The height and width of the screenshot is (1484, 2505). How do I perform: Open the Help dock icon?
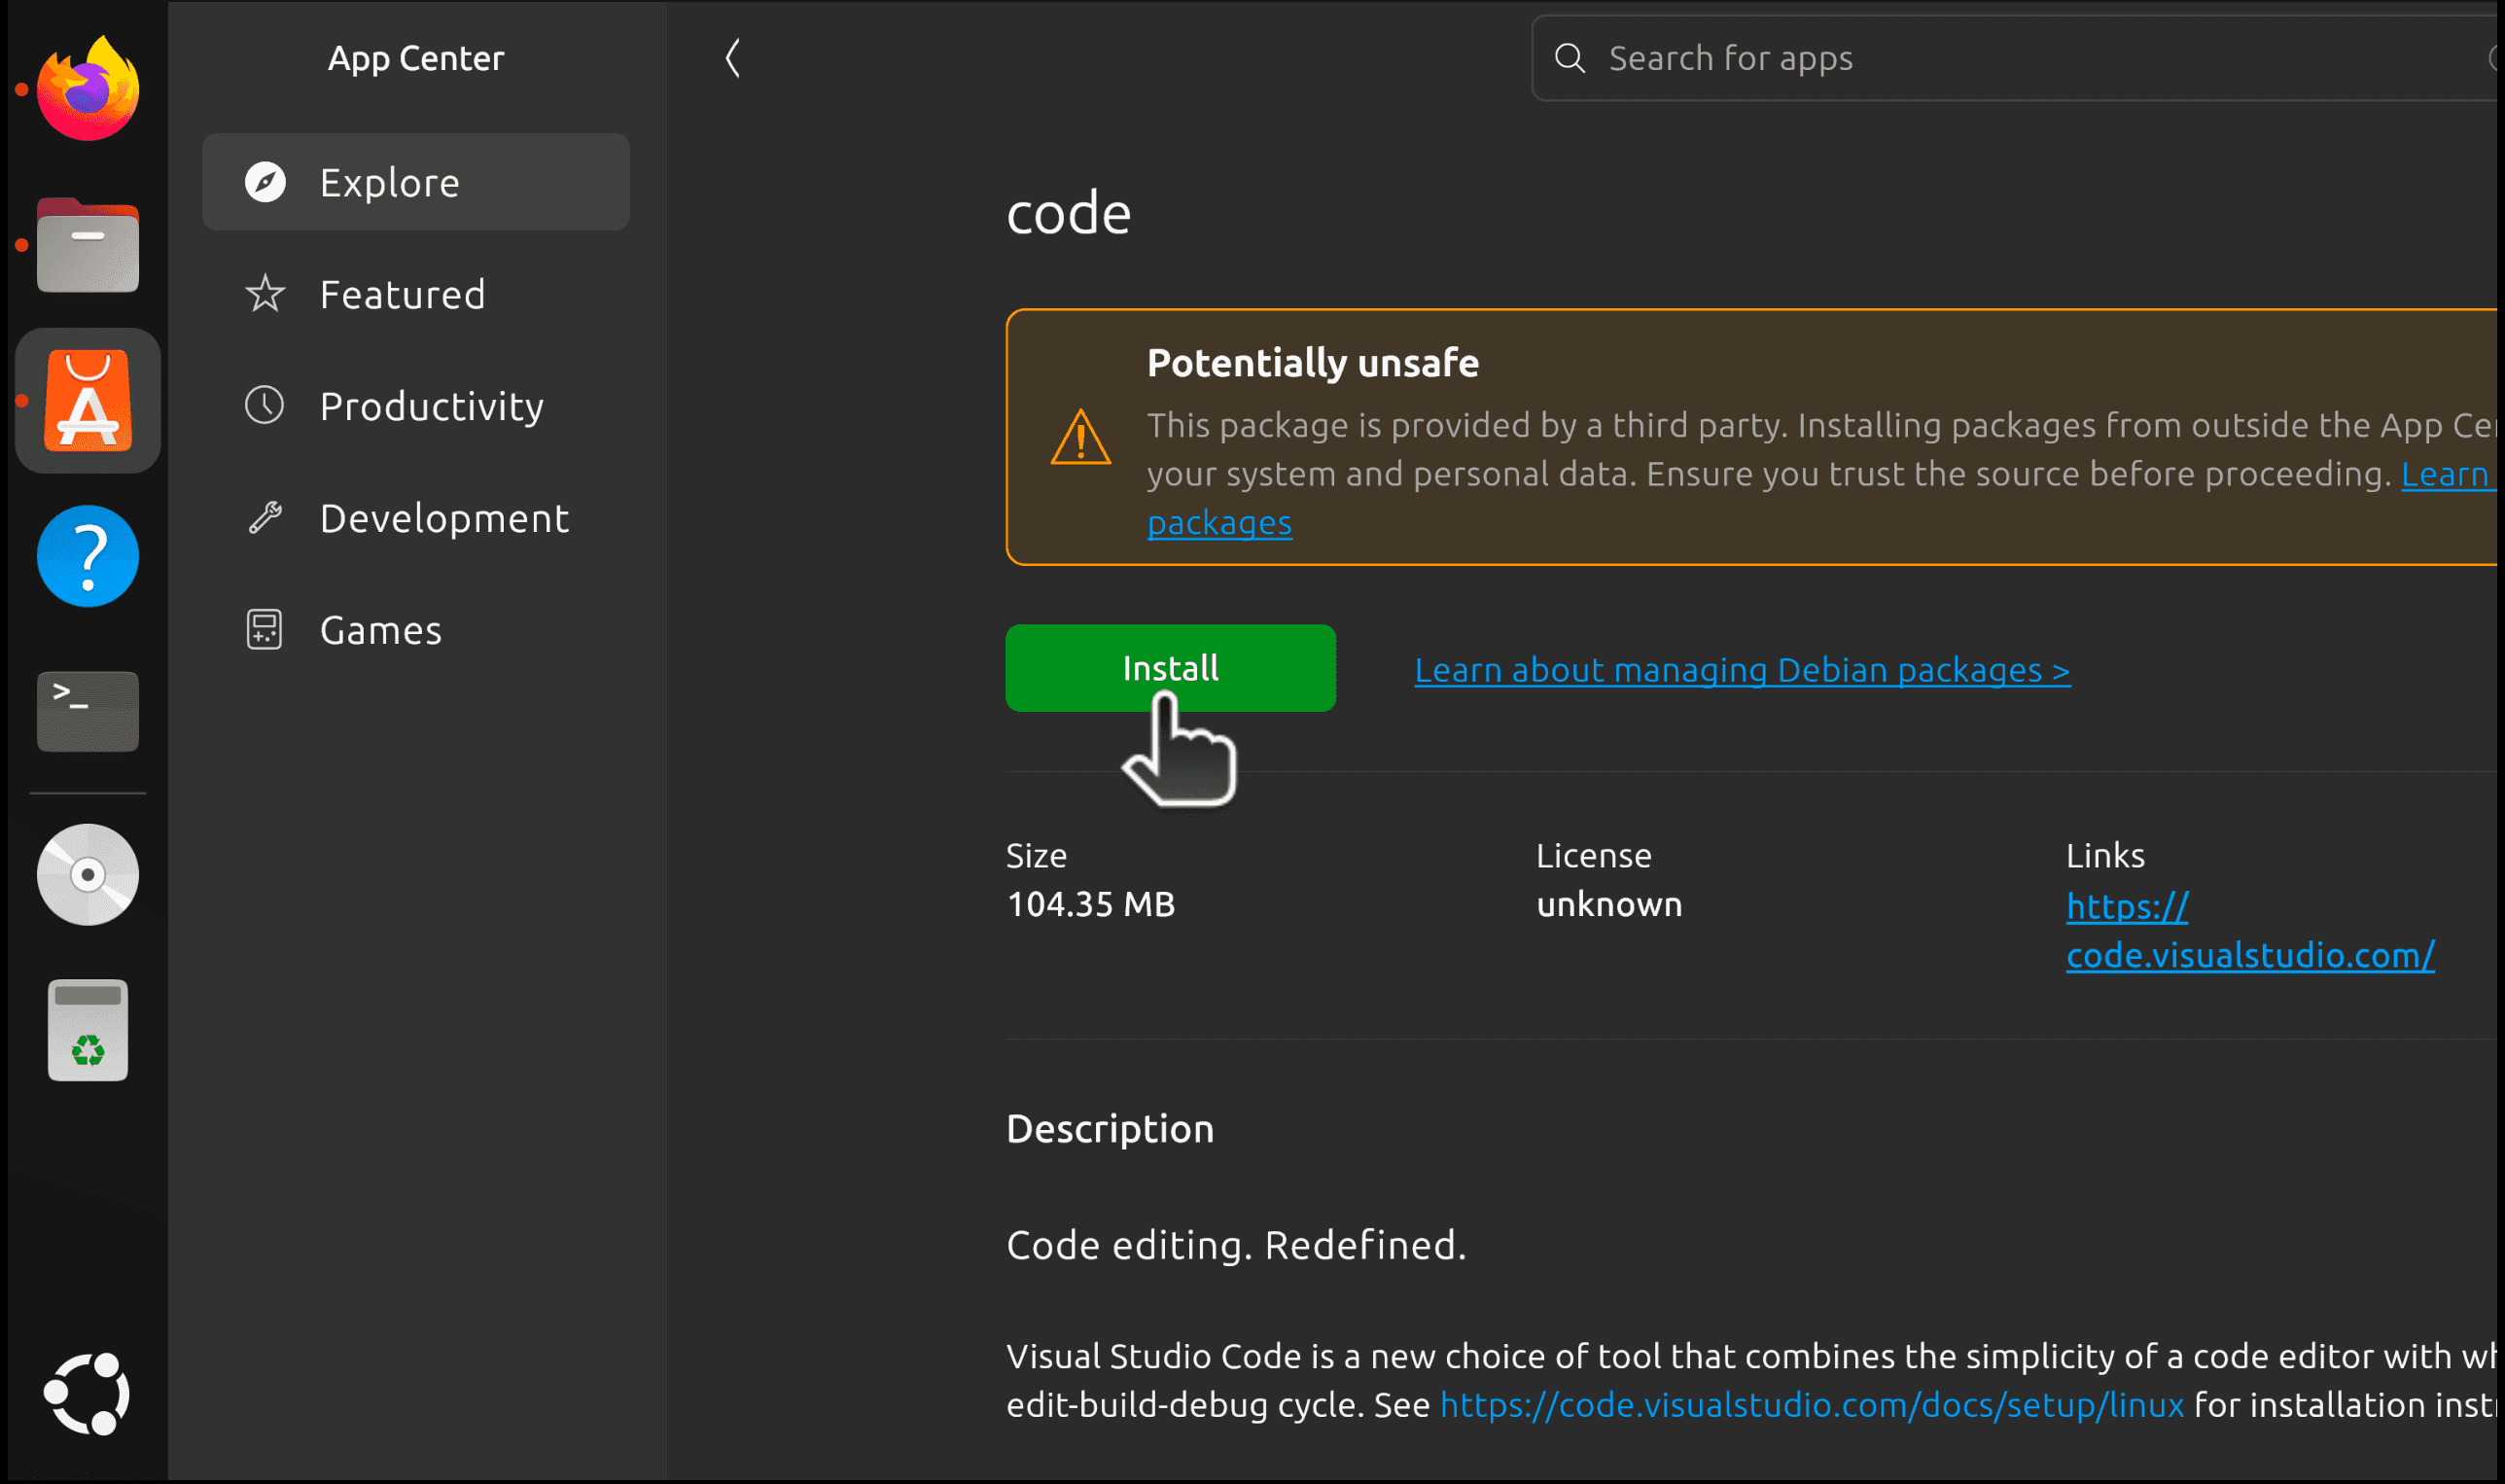click(88, 557)
